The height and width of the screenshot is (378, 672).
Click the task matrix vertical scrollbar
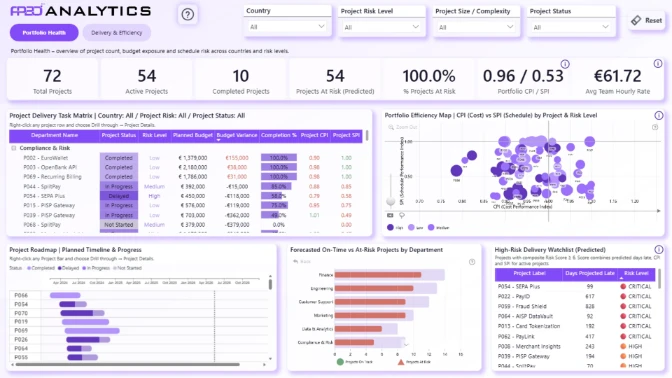pos(367,136)
